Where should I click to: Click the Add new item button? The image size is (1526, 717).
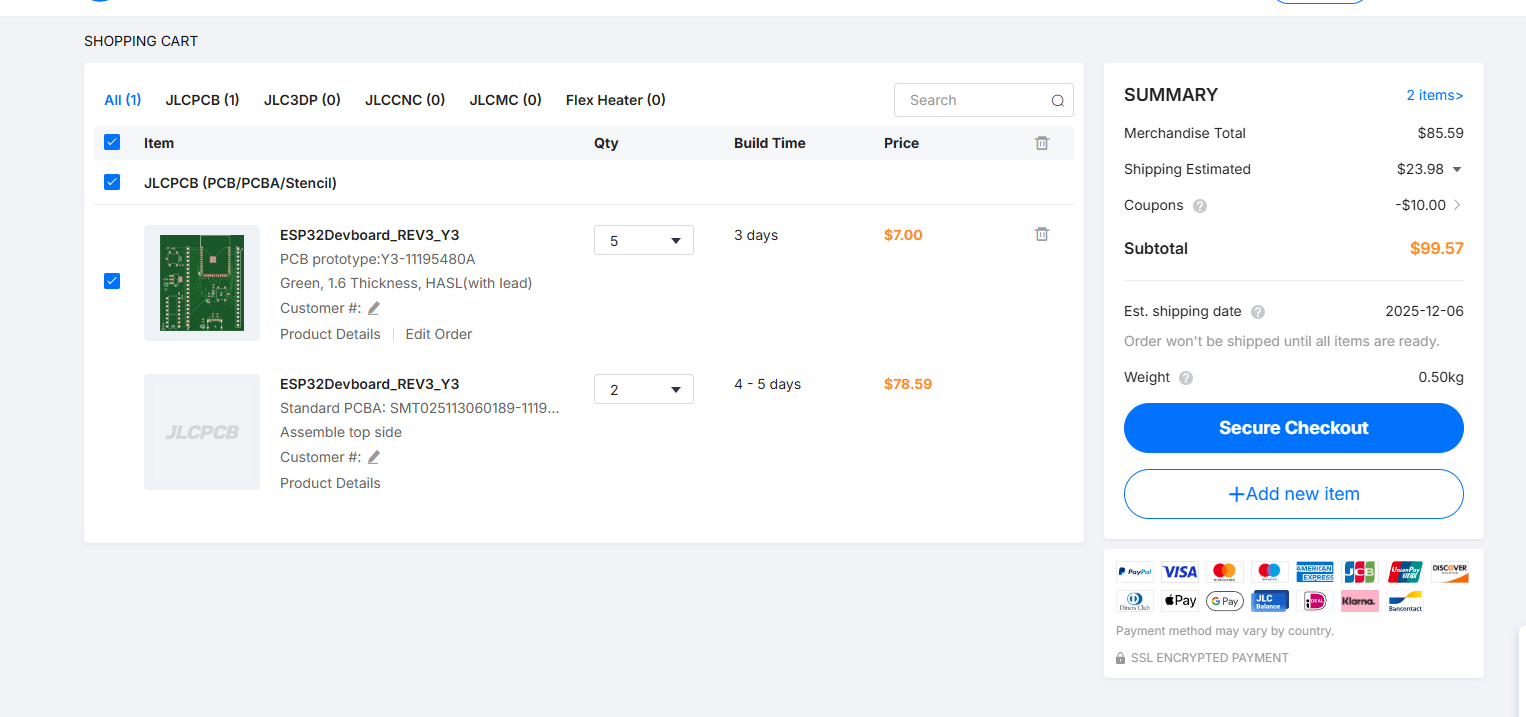point(1293,494)
